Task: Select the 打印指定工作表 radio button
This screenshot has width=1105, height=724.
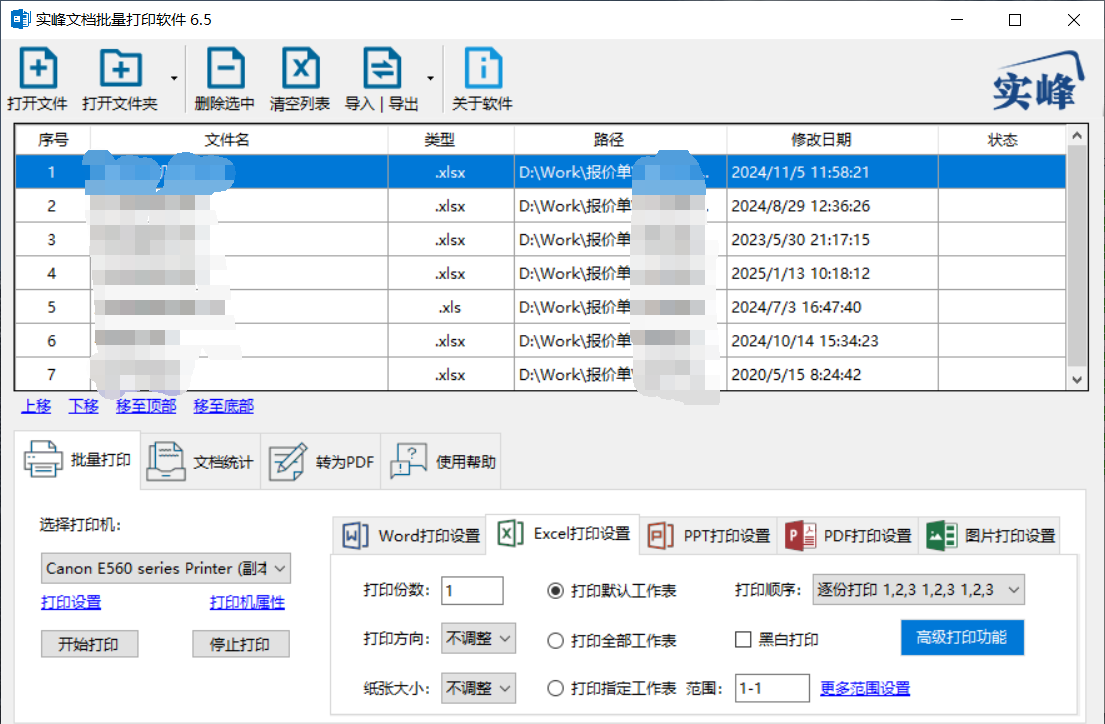Action: tap(555, 688)
